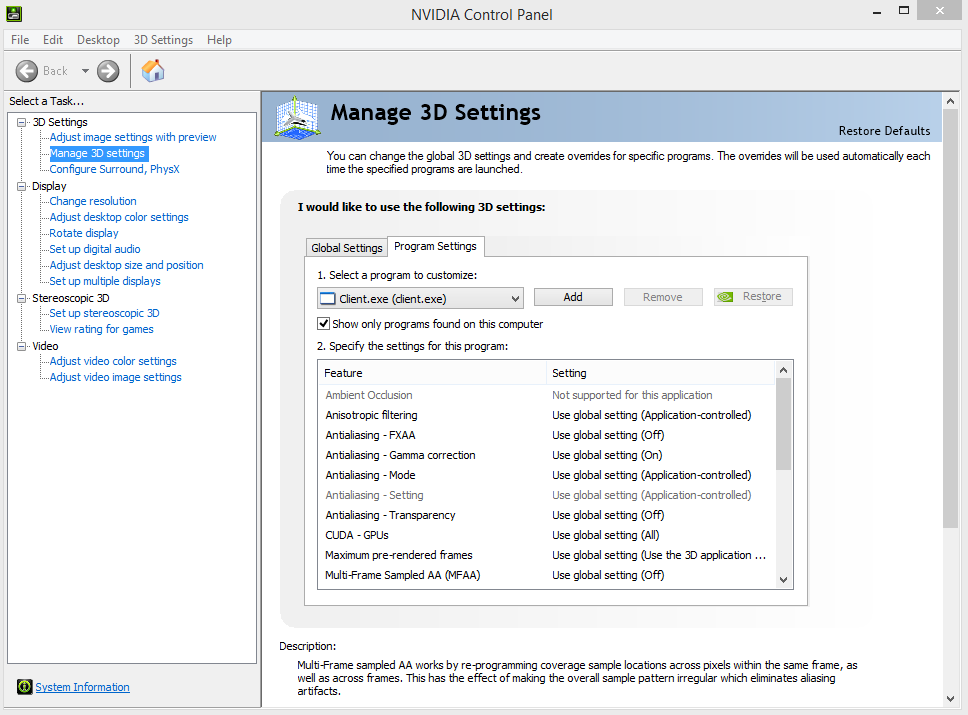
Task: Toggle Show only programs found checkbox
Action: click(x=324, y=324)
